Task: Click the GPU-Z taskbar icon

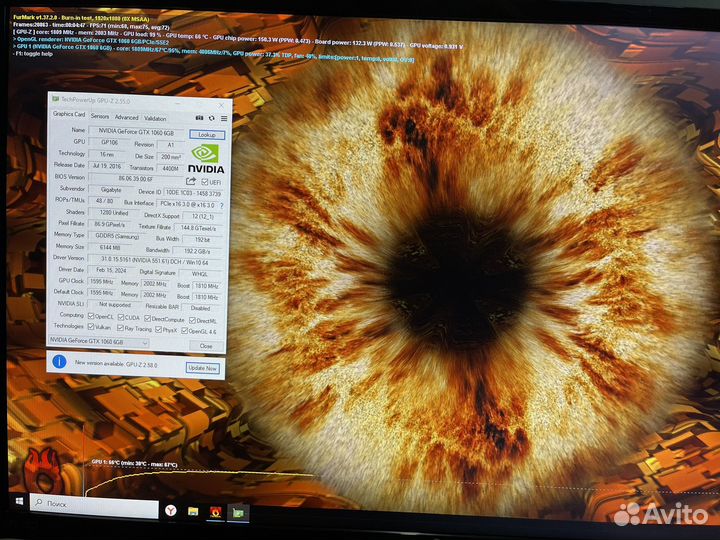Action: (x=238, y=511)
